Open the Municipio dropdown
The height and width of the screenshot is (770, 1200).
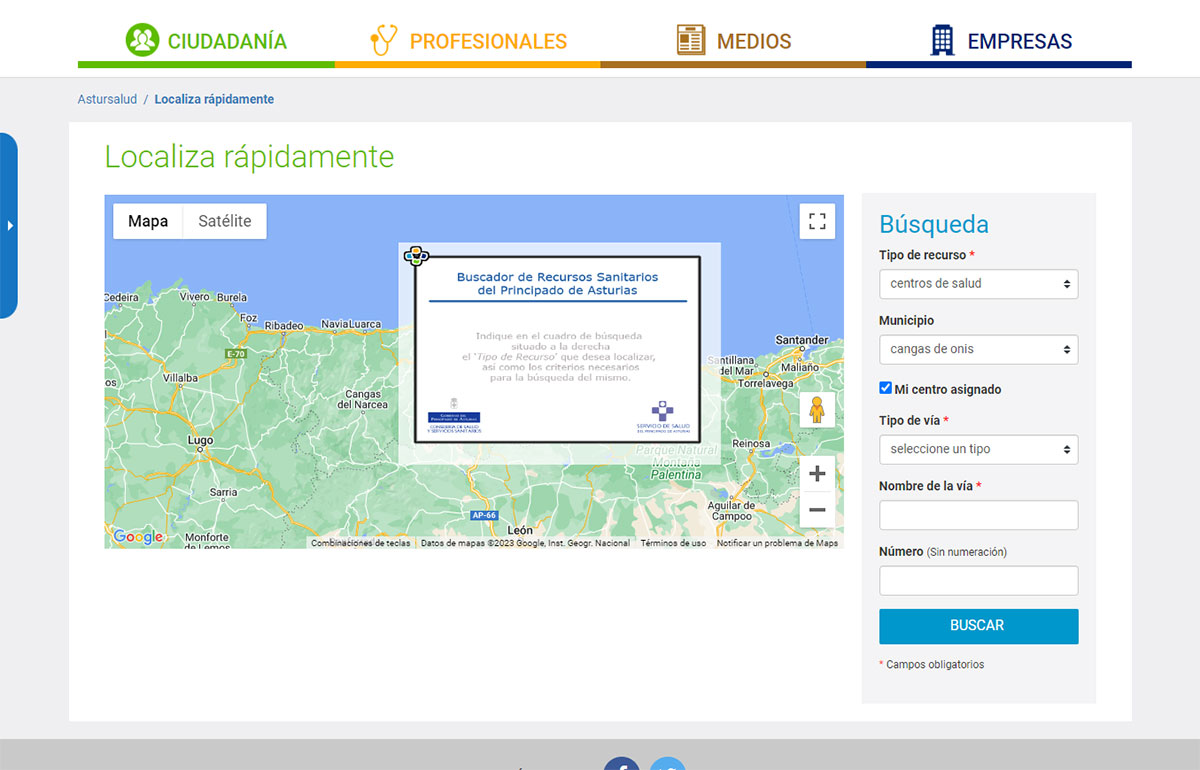(978, 350)
